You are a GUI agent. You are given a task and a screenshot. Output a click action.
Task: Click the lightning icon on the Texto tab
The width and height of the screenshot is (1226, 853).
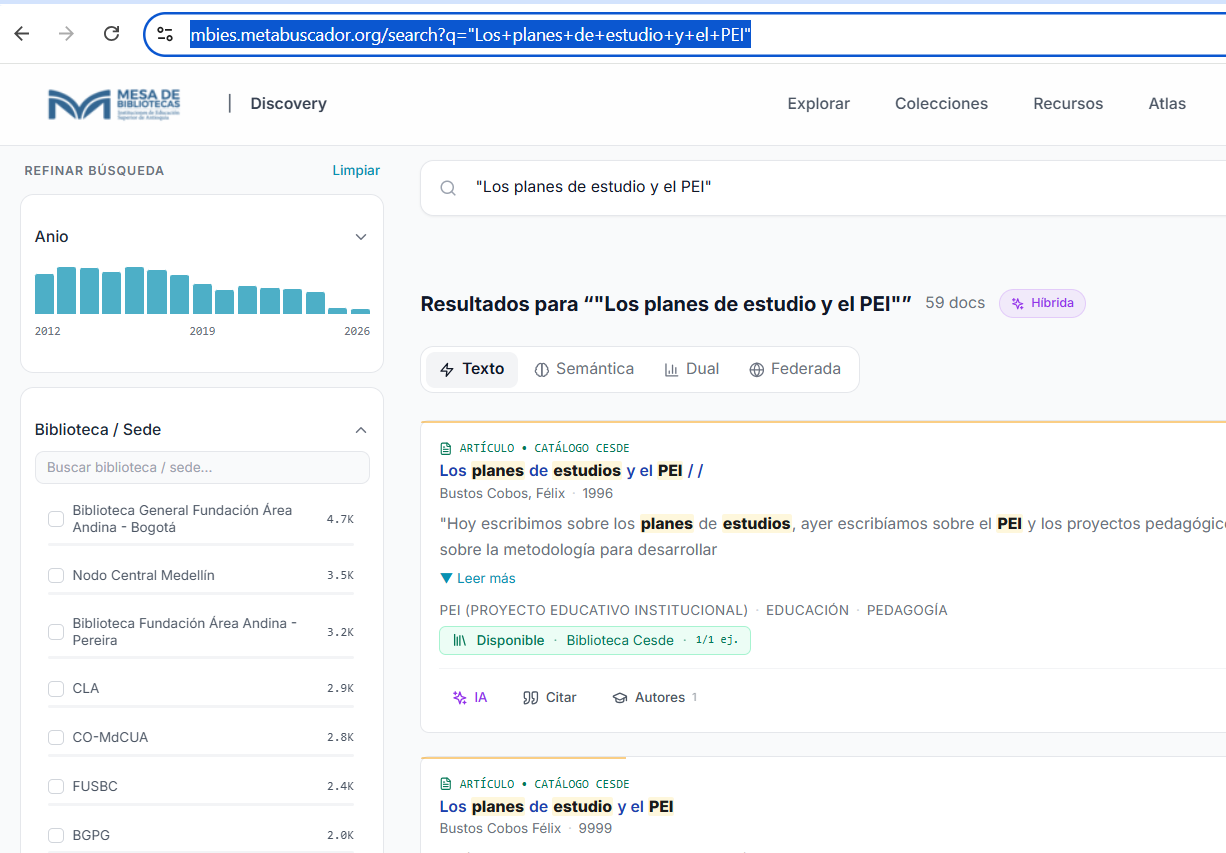(447, 370)
